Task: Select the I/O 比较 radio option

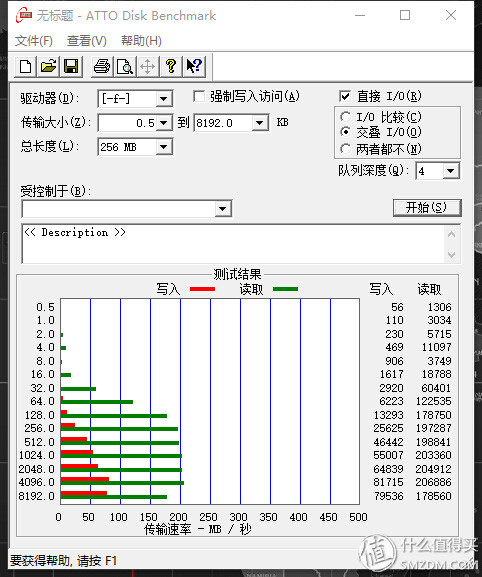Action: coord(345,117)
